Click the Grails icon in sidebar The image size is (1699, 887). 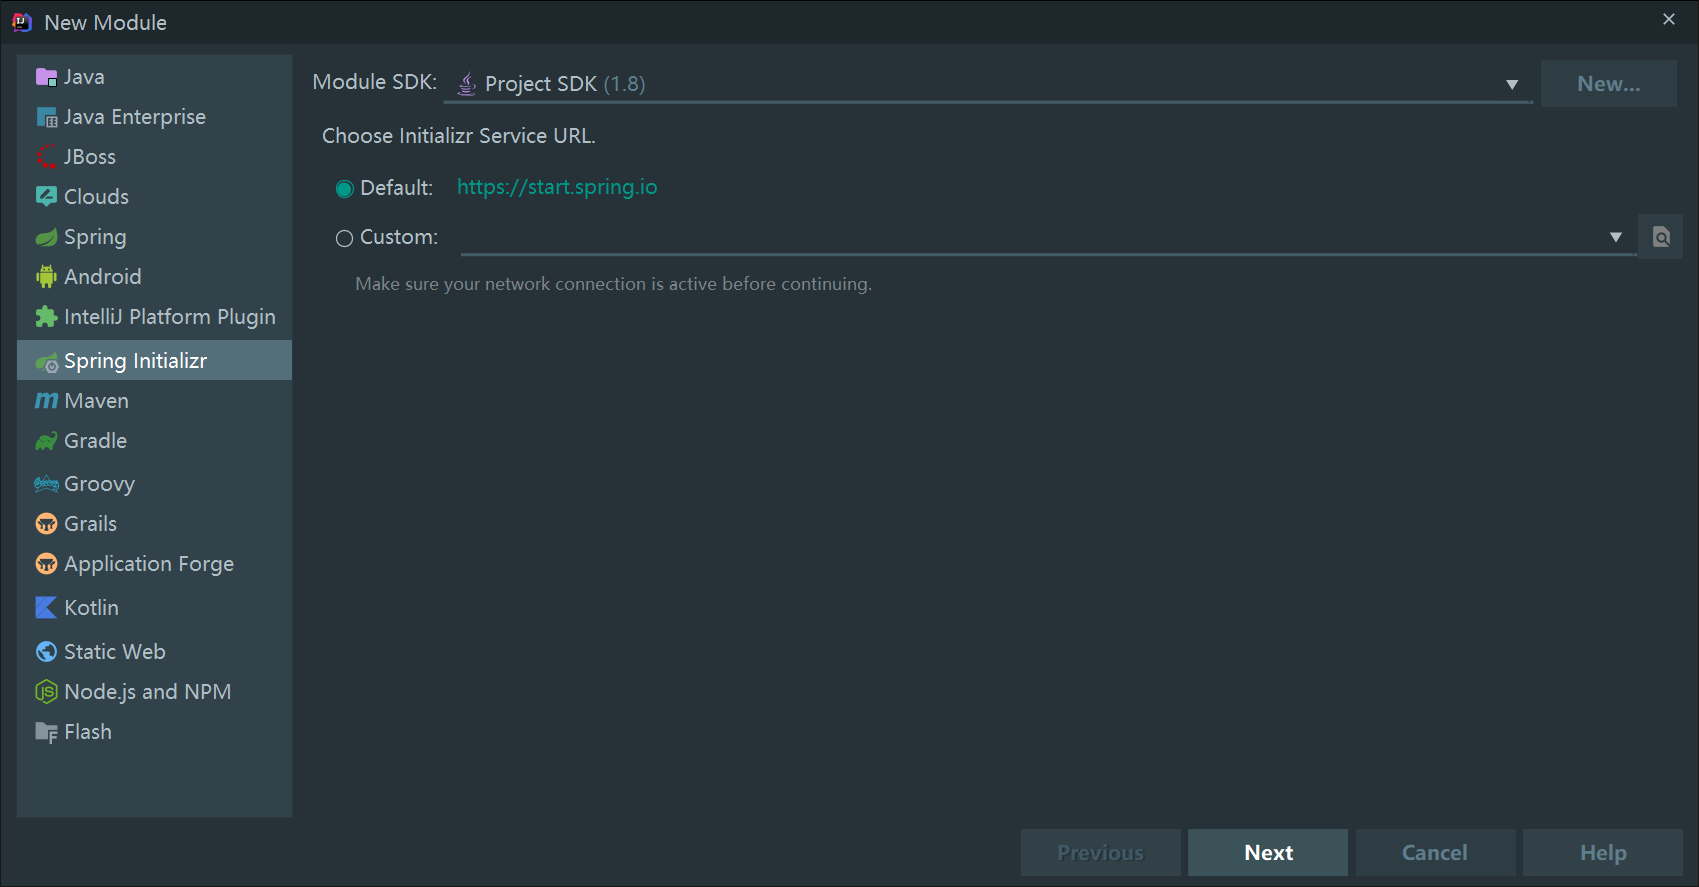coord(46,524)
